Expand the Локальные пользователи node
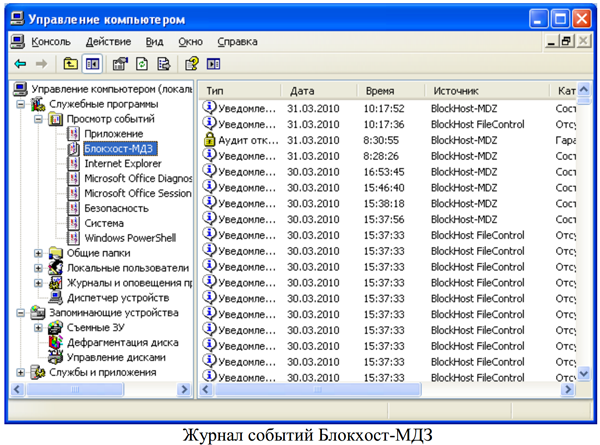Viewport: 600px width, 445px height. point(38,268)
